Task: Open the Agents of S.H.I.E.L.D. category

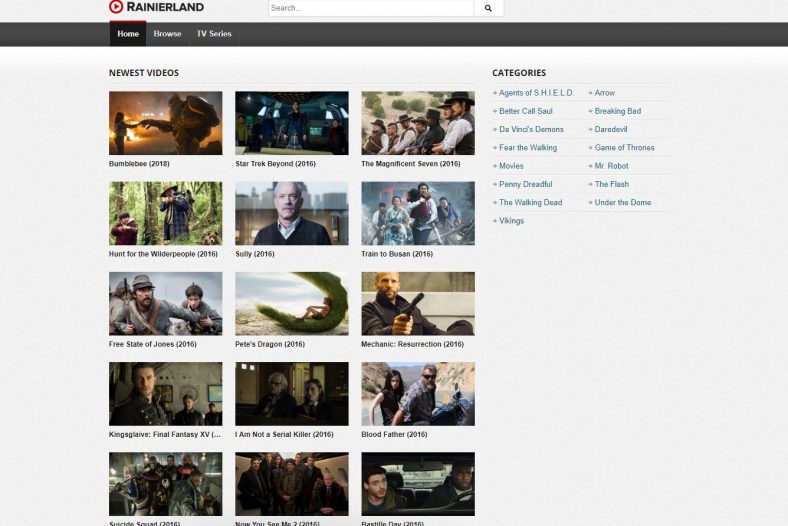Action: click(x=536, y=93)
